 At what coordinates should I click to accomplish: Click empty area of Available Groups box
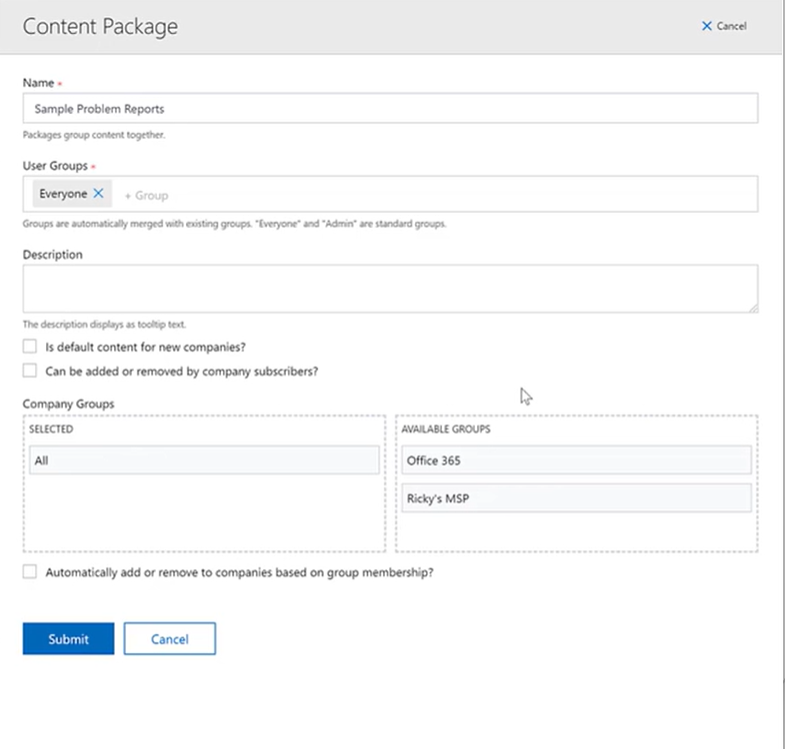(x=576, y=532)
